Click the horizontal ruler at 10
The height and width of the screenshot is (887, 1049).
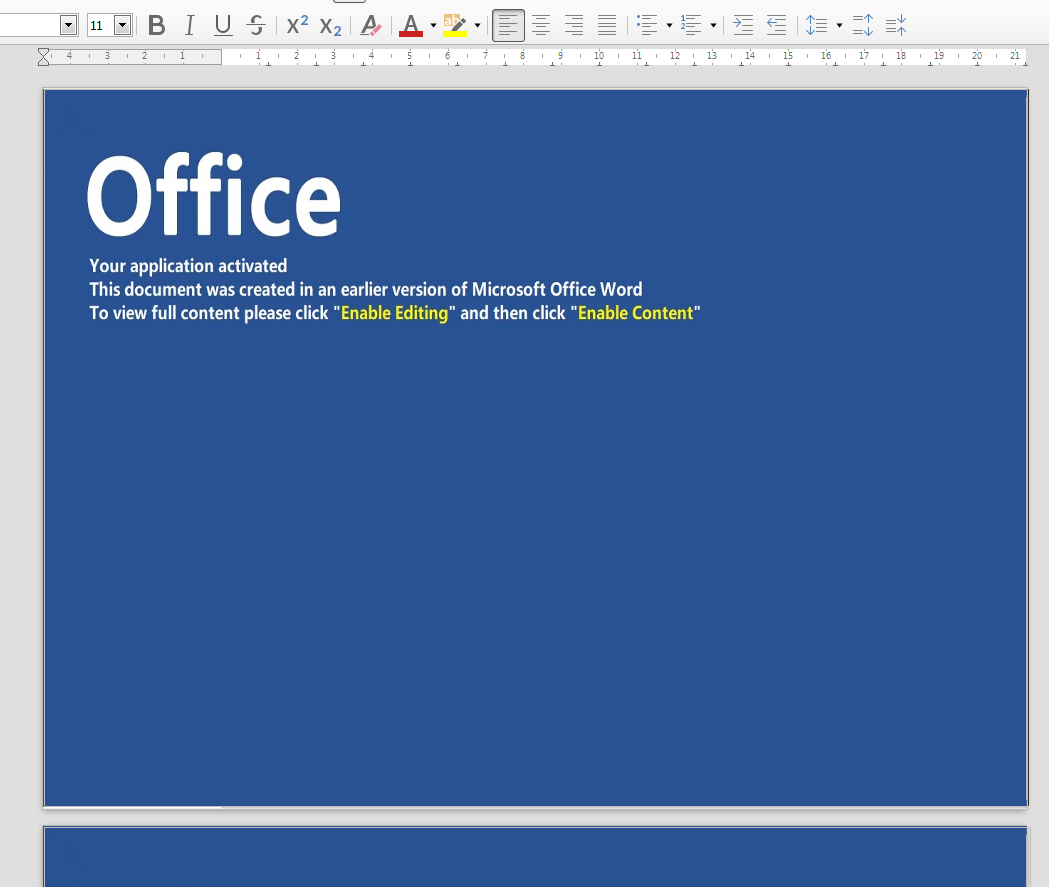(599, 56)
